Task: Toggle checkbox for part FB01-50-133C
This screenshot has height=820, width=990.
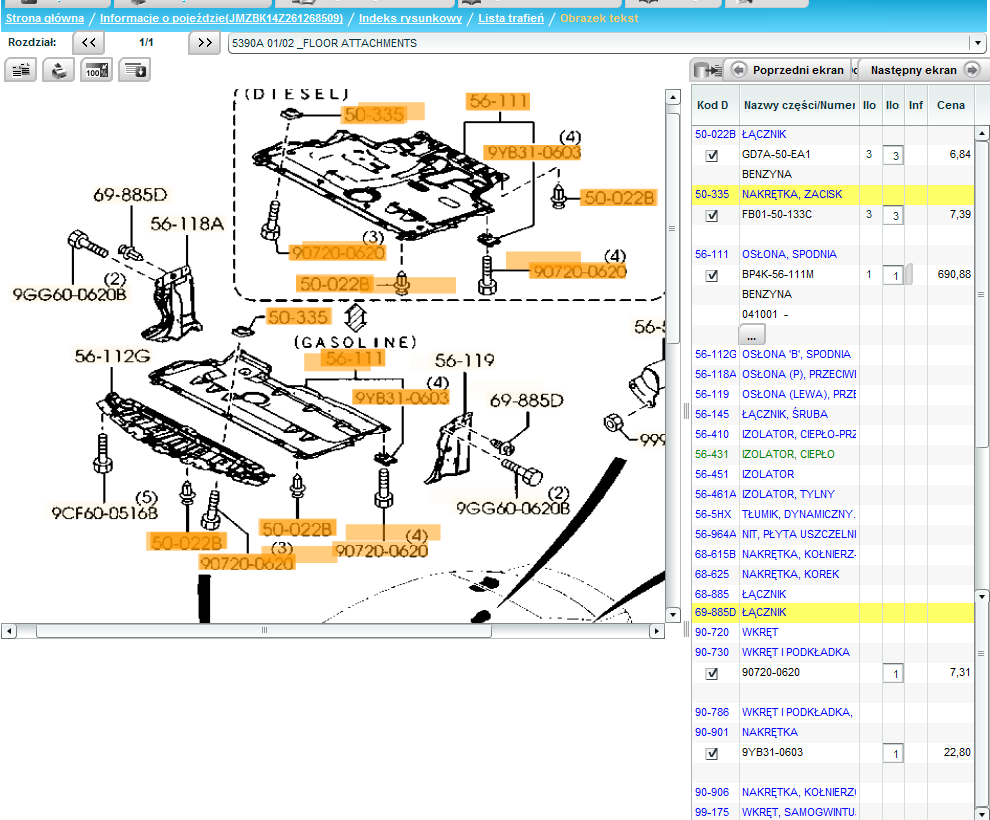Action: (x=712, y=215)
